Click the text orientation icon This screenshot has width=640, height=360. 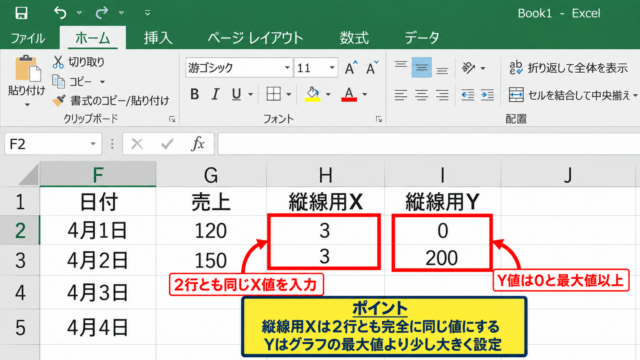coord(469,68)
